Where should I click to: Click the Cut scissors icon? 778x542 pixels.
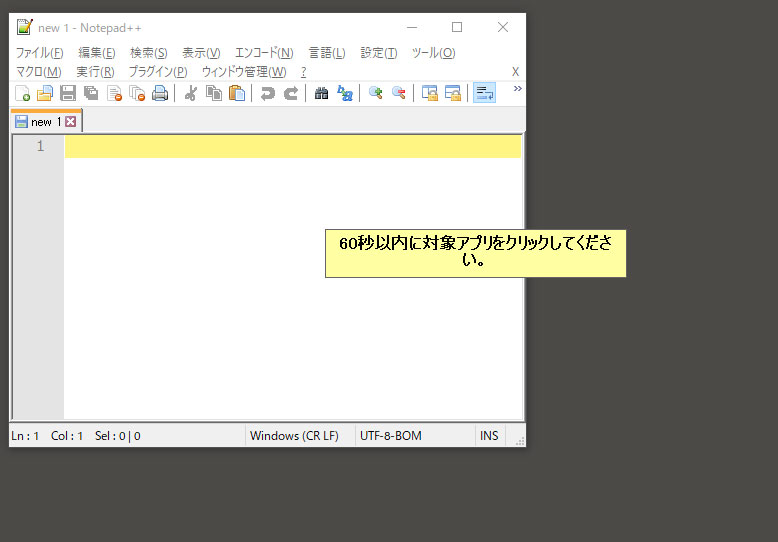click(x=191, y=93)
